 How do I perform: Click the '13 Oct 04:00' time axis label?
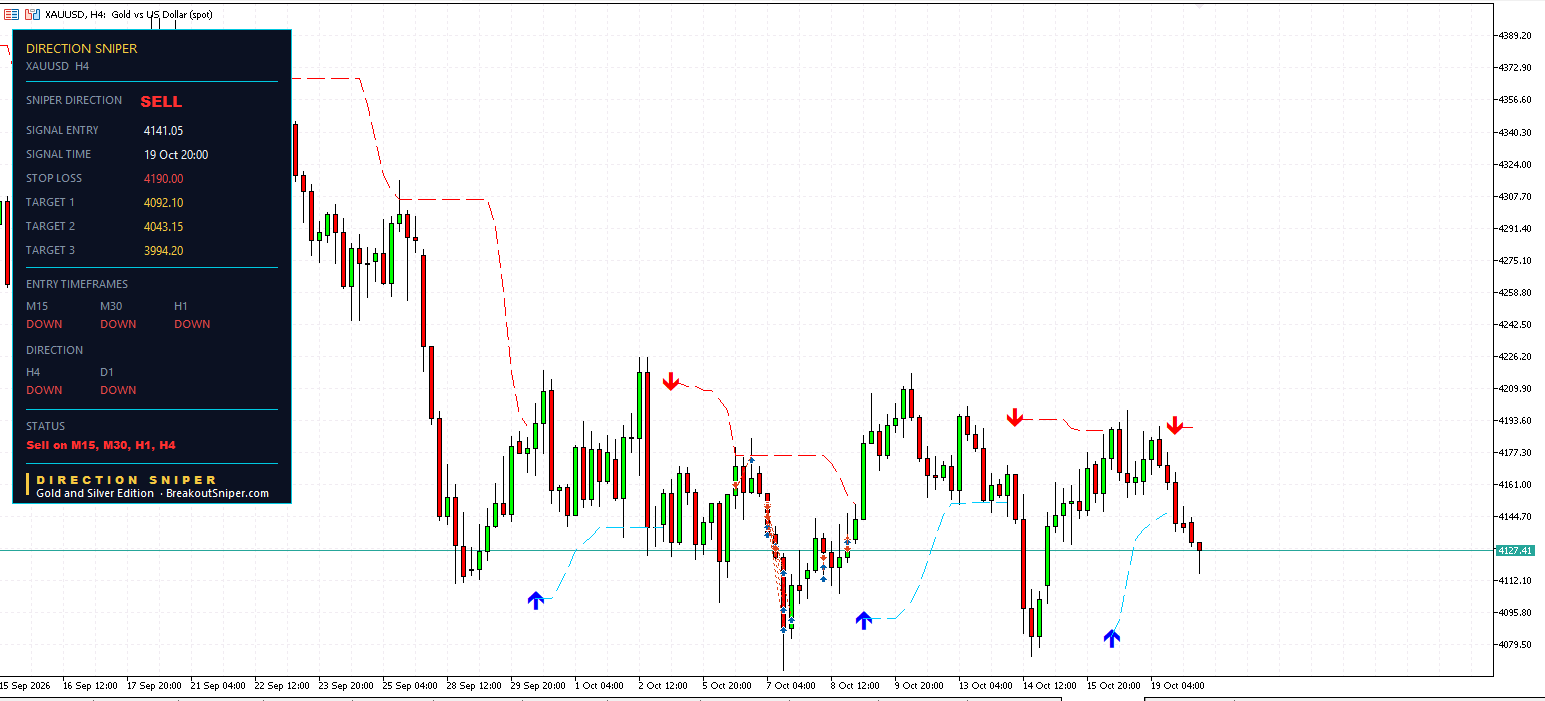986,686
